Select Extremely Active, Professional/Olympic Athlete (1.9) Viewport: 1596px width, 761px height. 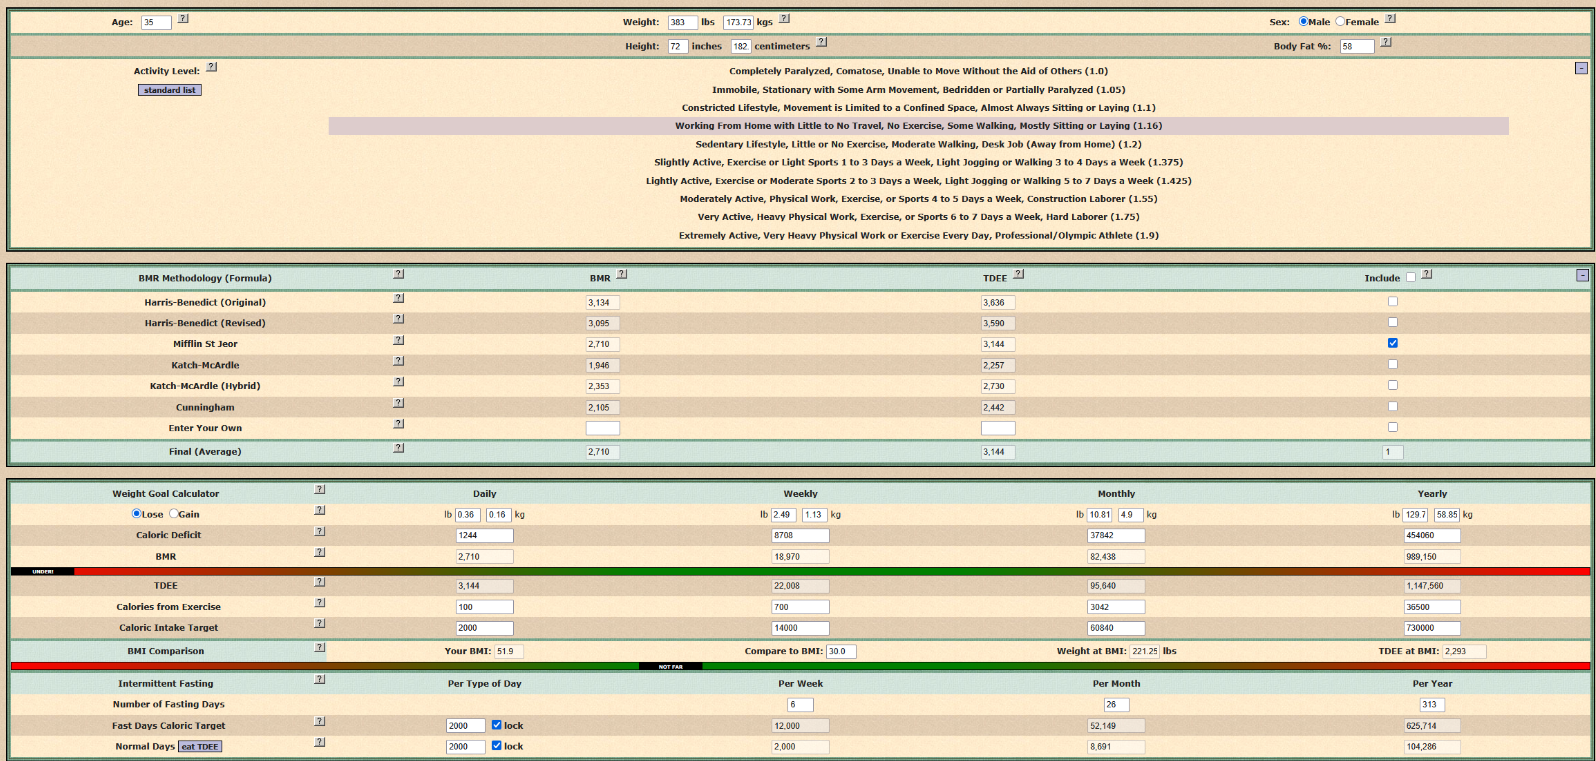click(x=918, y=236)
